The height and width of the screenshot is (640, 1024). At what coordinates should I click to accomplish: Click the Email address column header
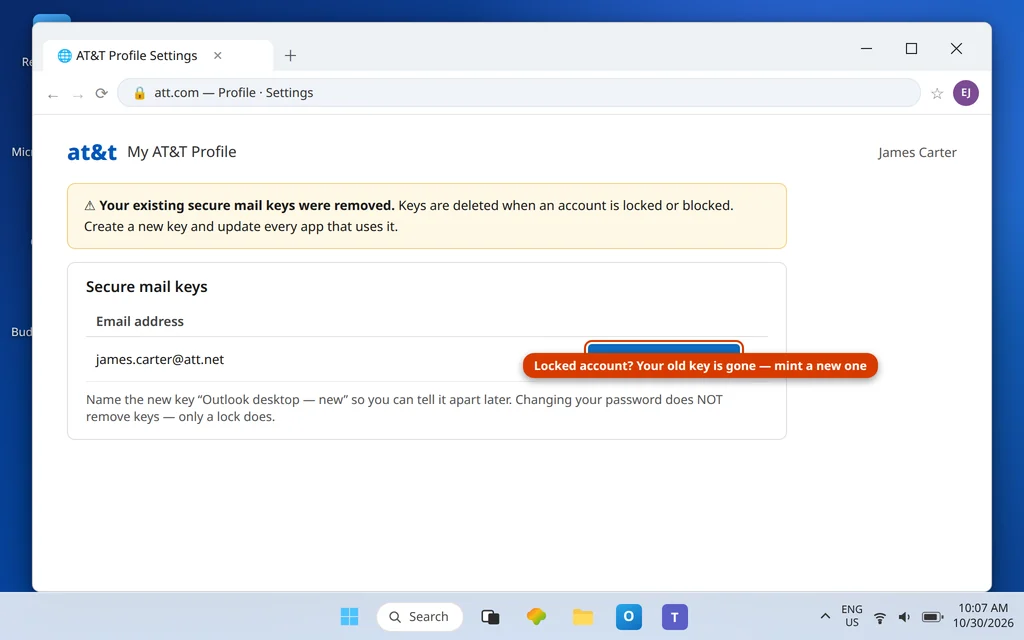pos(140,321)
